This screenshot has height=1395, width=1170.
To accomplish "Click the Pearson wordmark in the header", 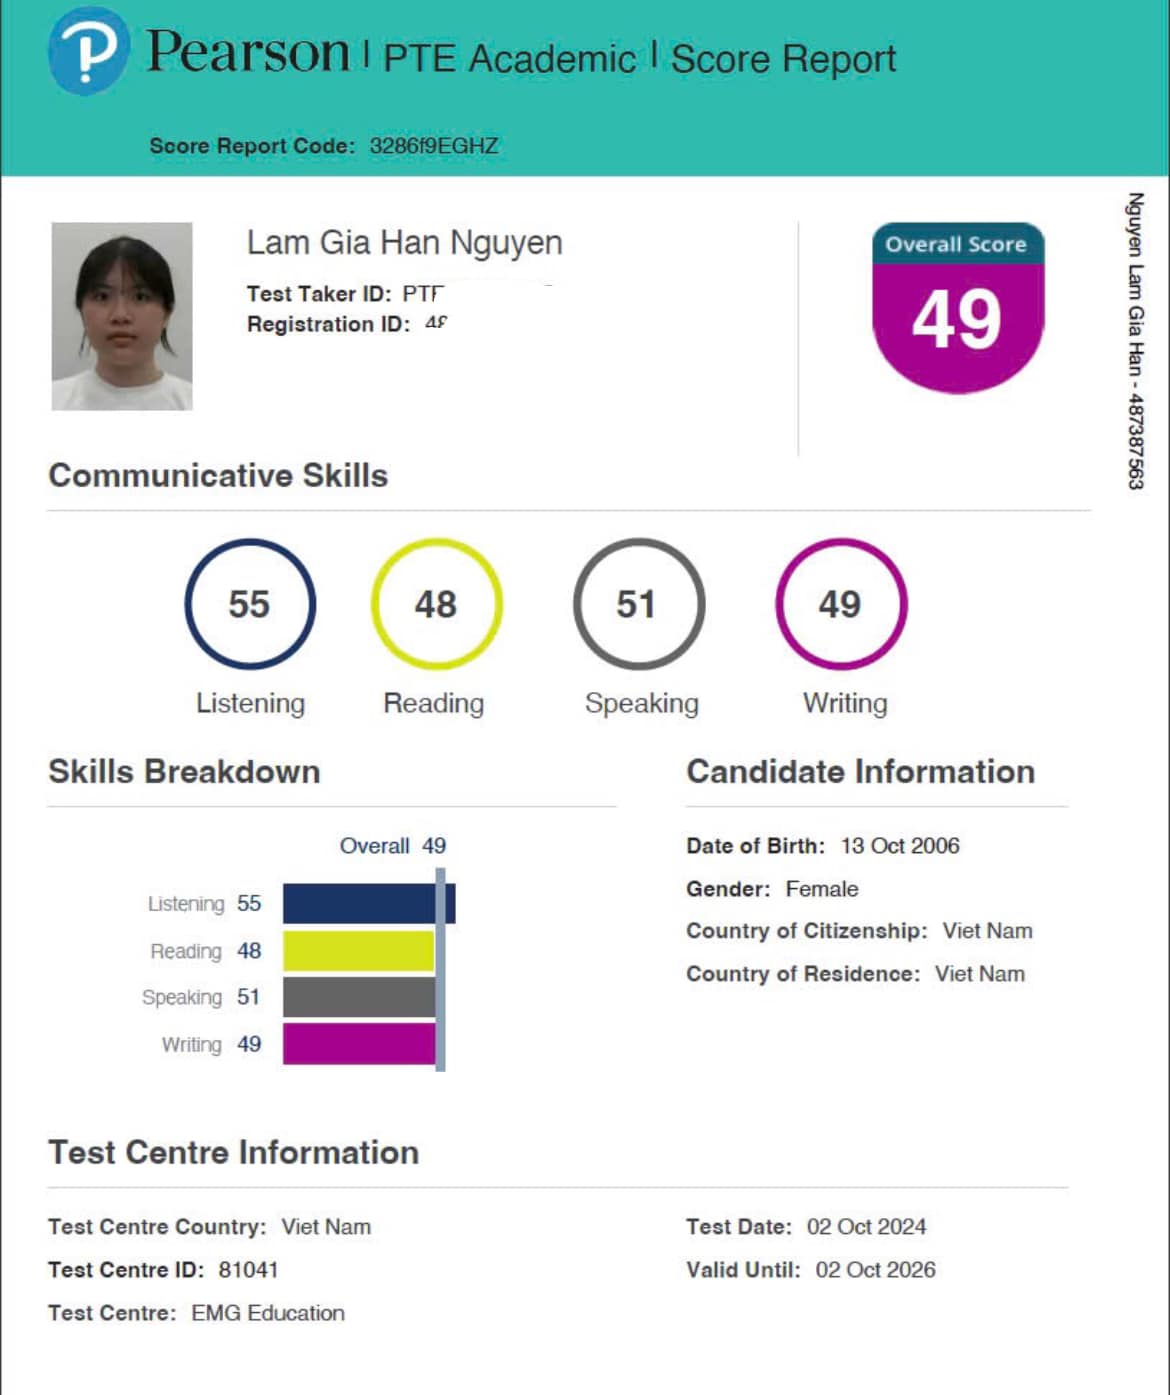I will (x=248, y=51).
